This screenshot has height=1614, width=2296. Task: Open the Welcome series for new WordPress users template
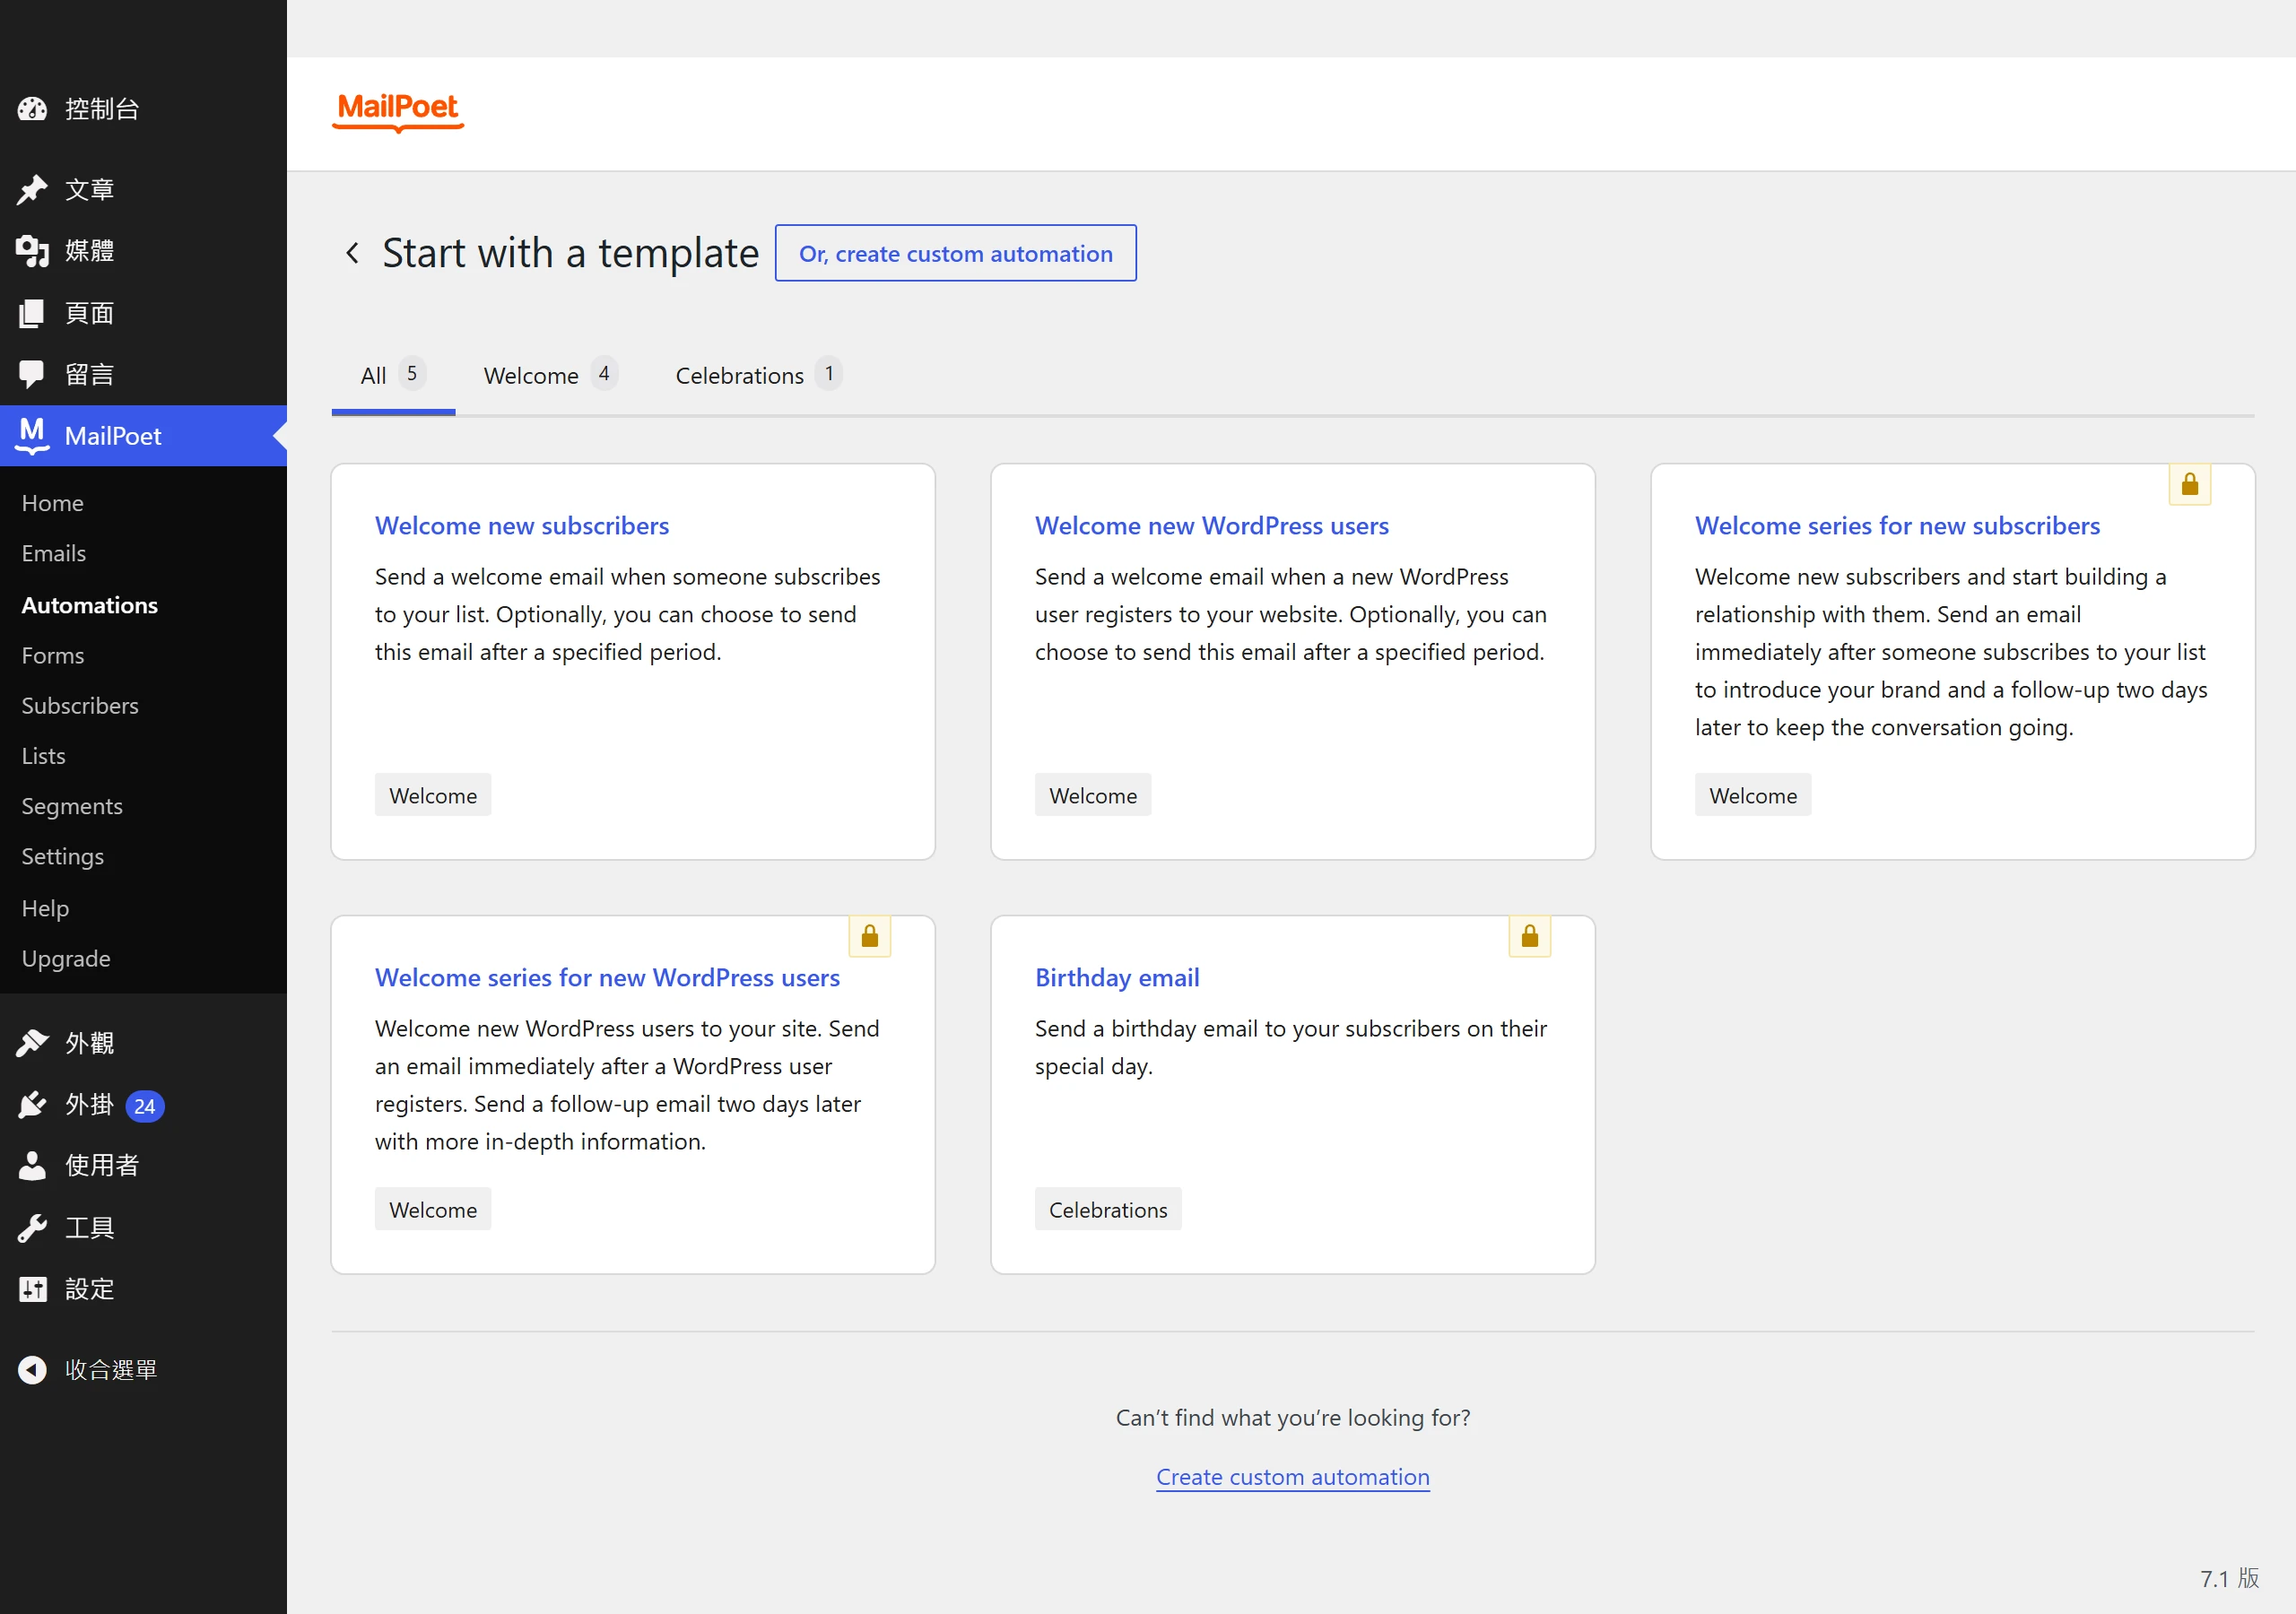(x=607, y=978)
